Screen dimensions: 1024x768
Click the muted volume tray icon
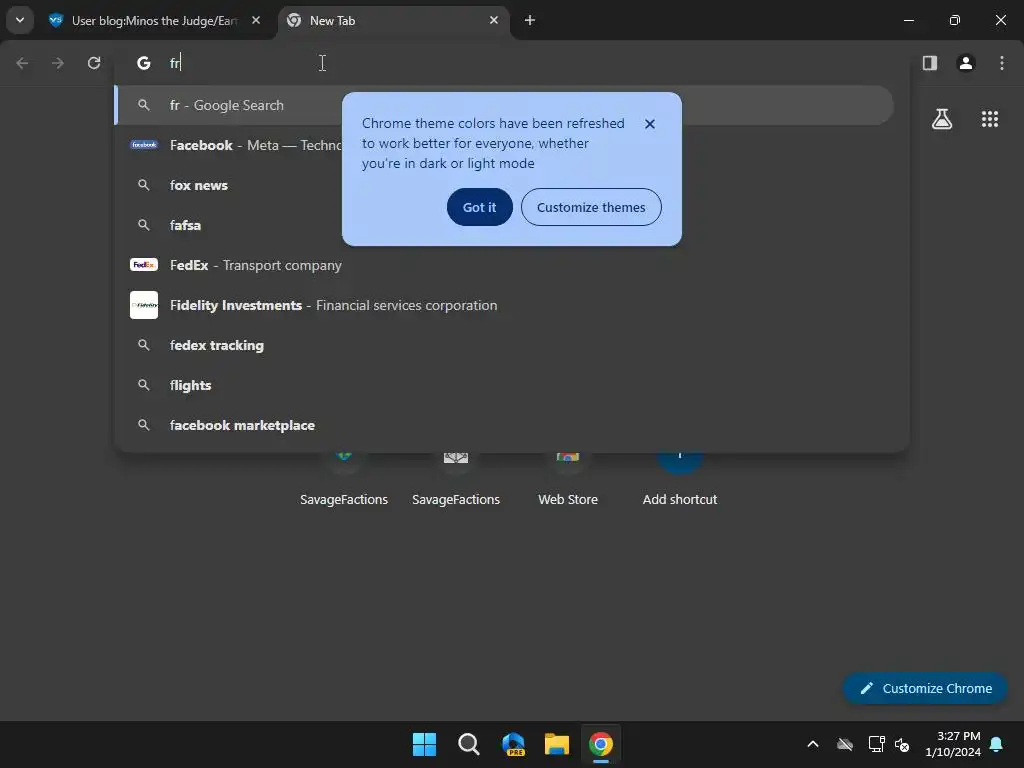[902, 744]
